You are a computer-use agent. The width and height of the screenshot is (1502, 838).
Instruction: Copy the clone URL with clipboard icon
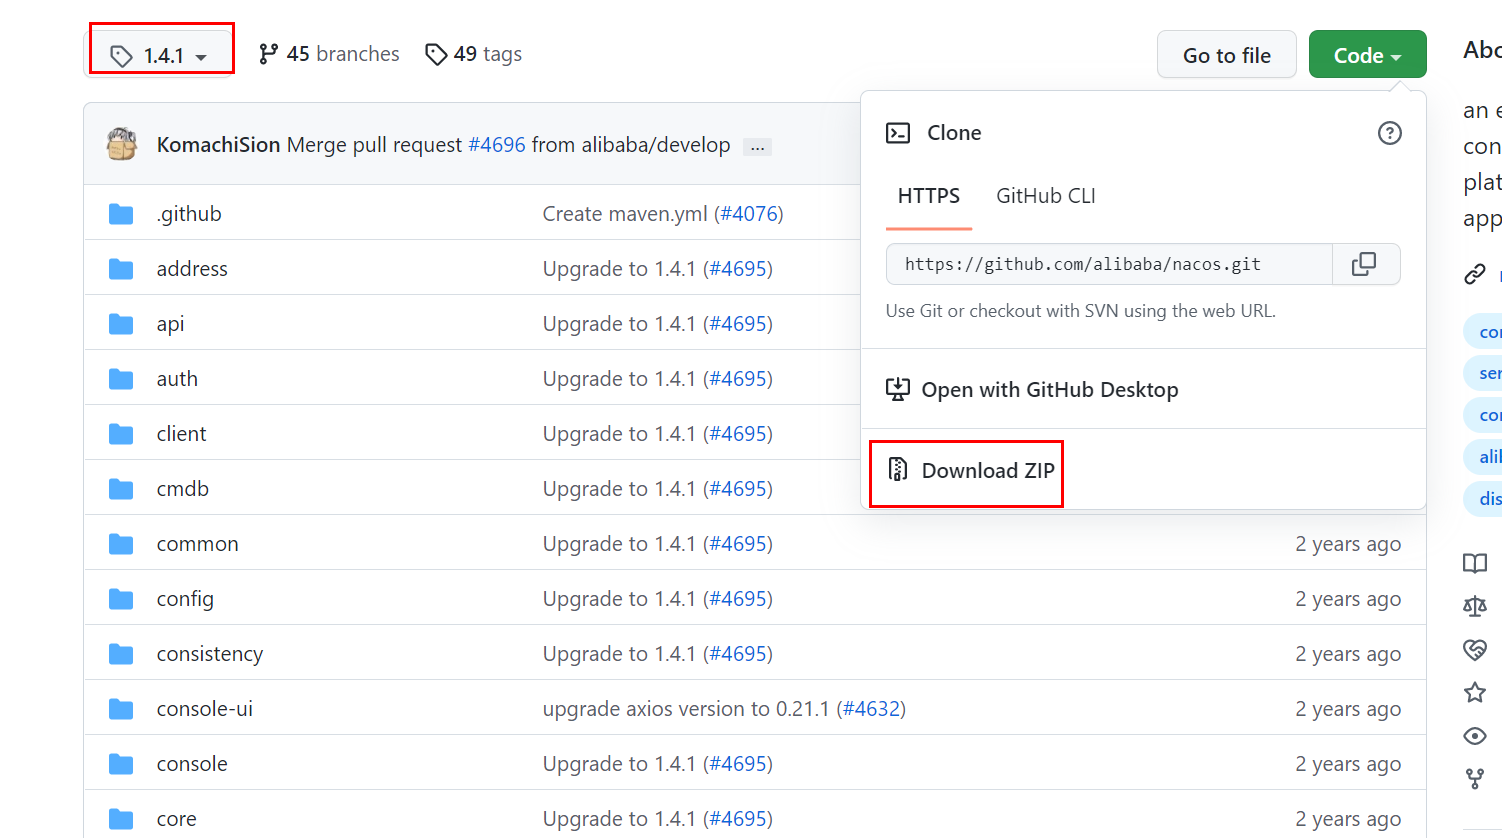click(x=1365, y=264)
